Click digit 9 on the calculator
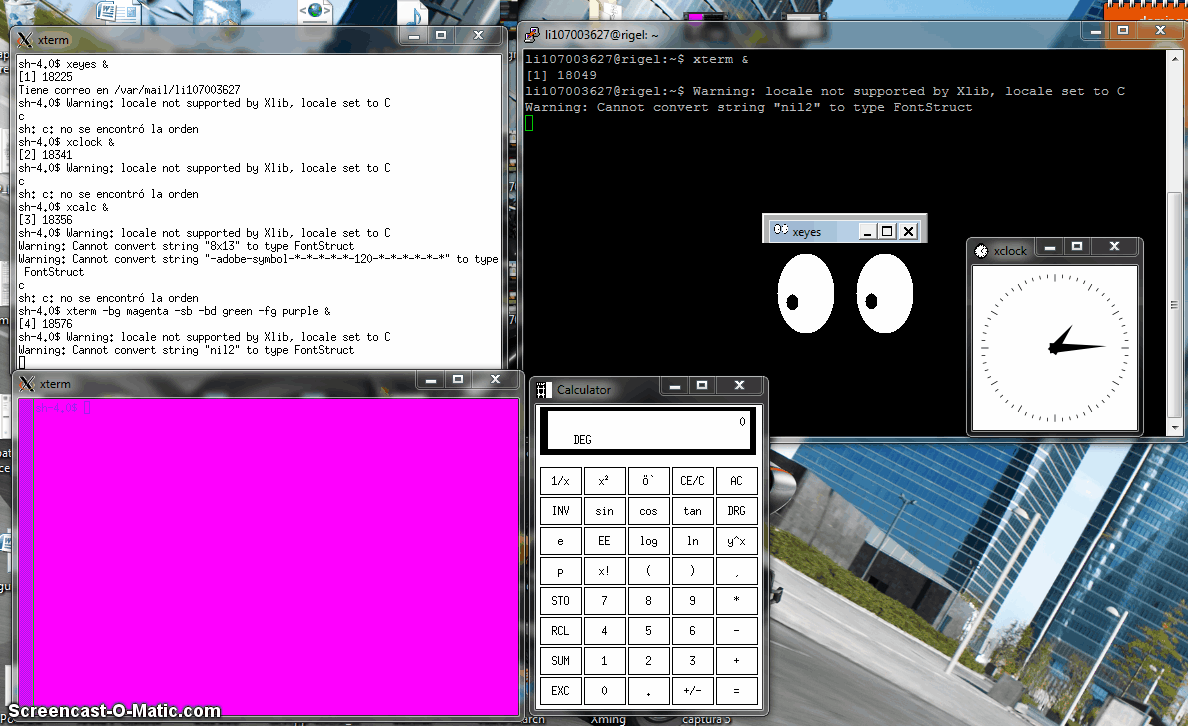This screenshot has height=726, width=1188. point(692,601)
